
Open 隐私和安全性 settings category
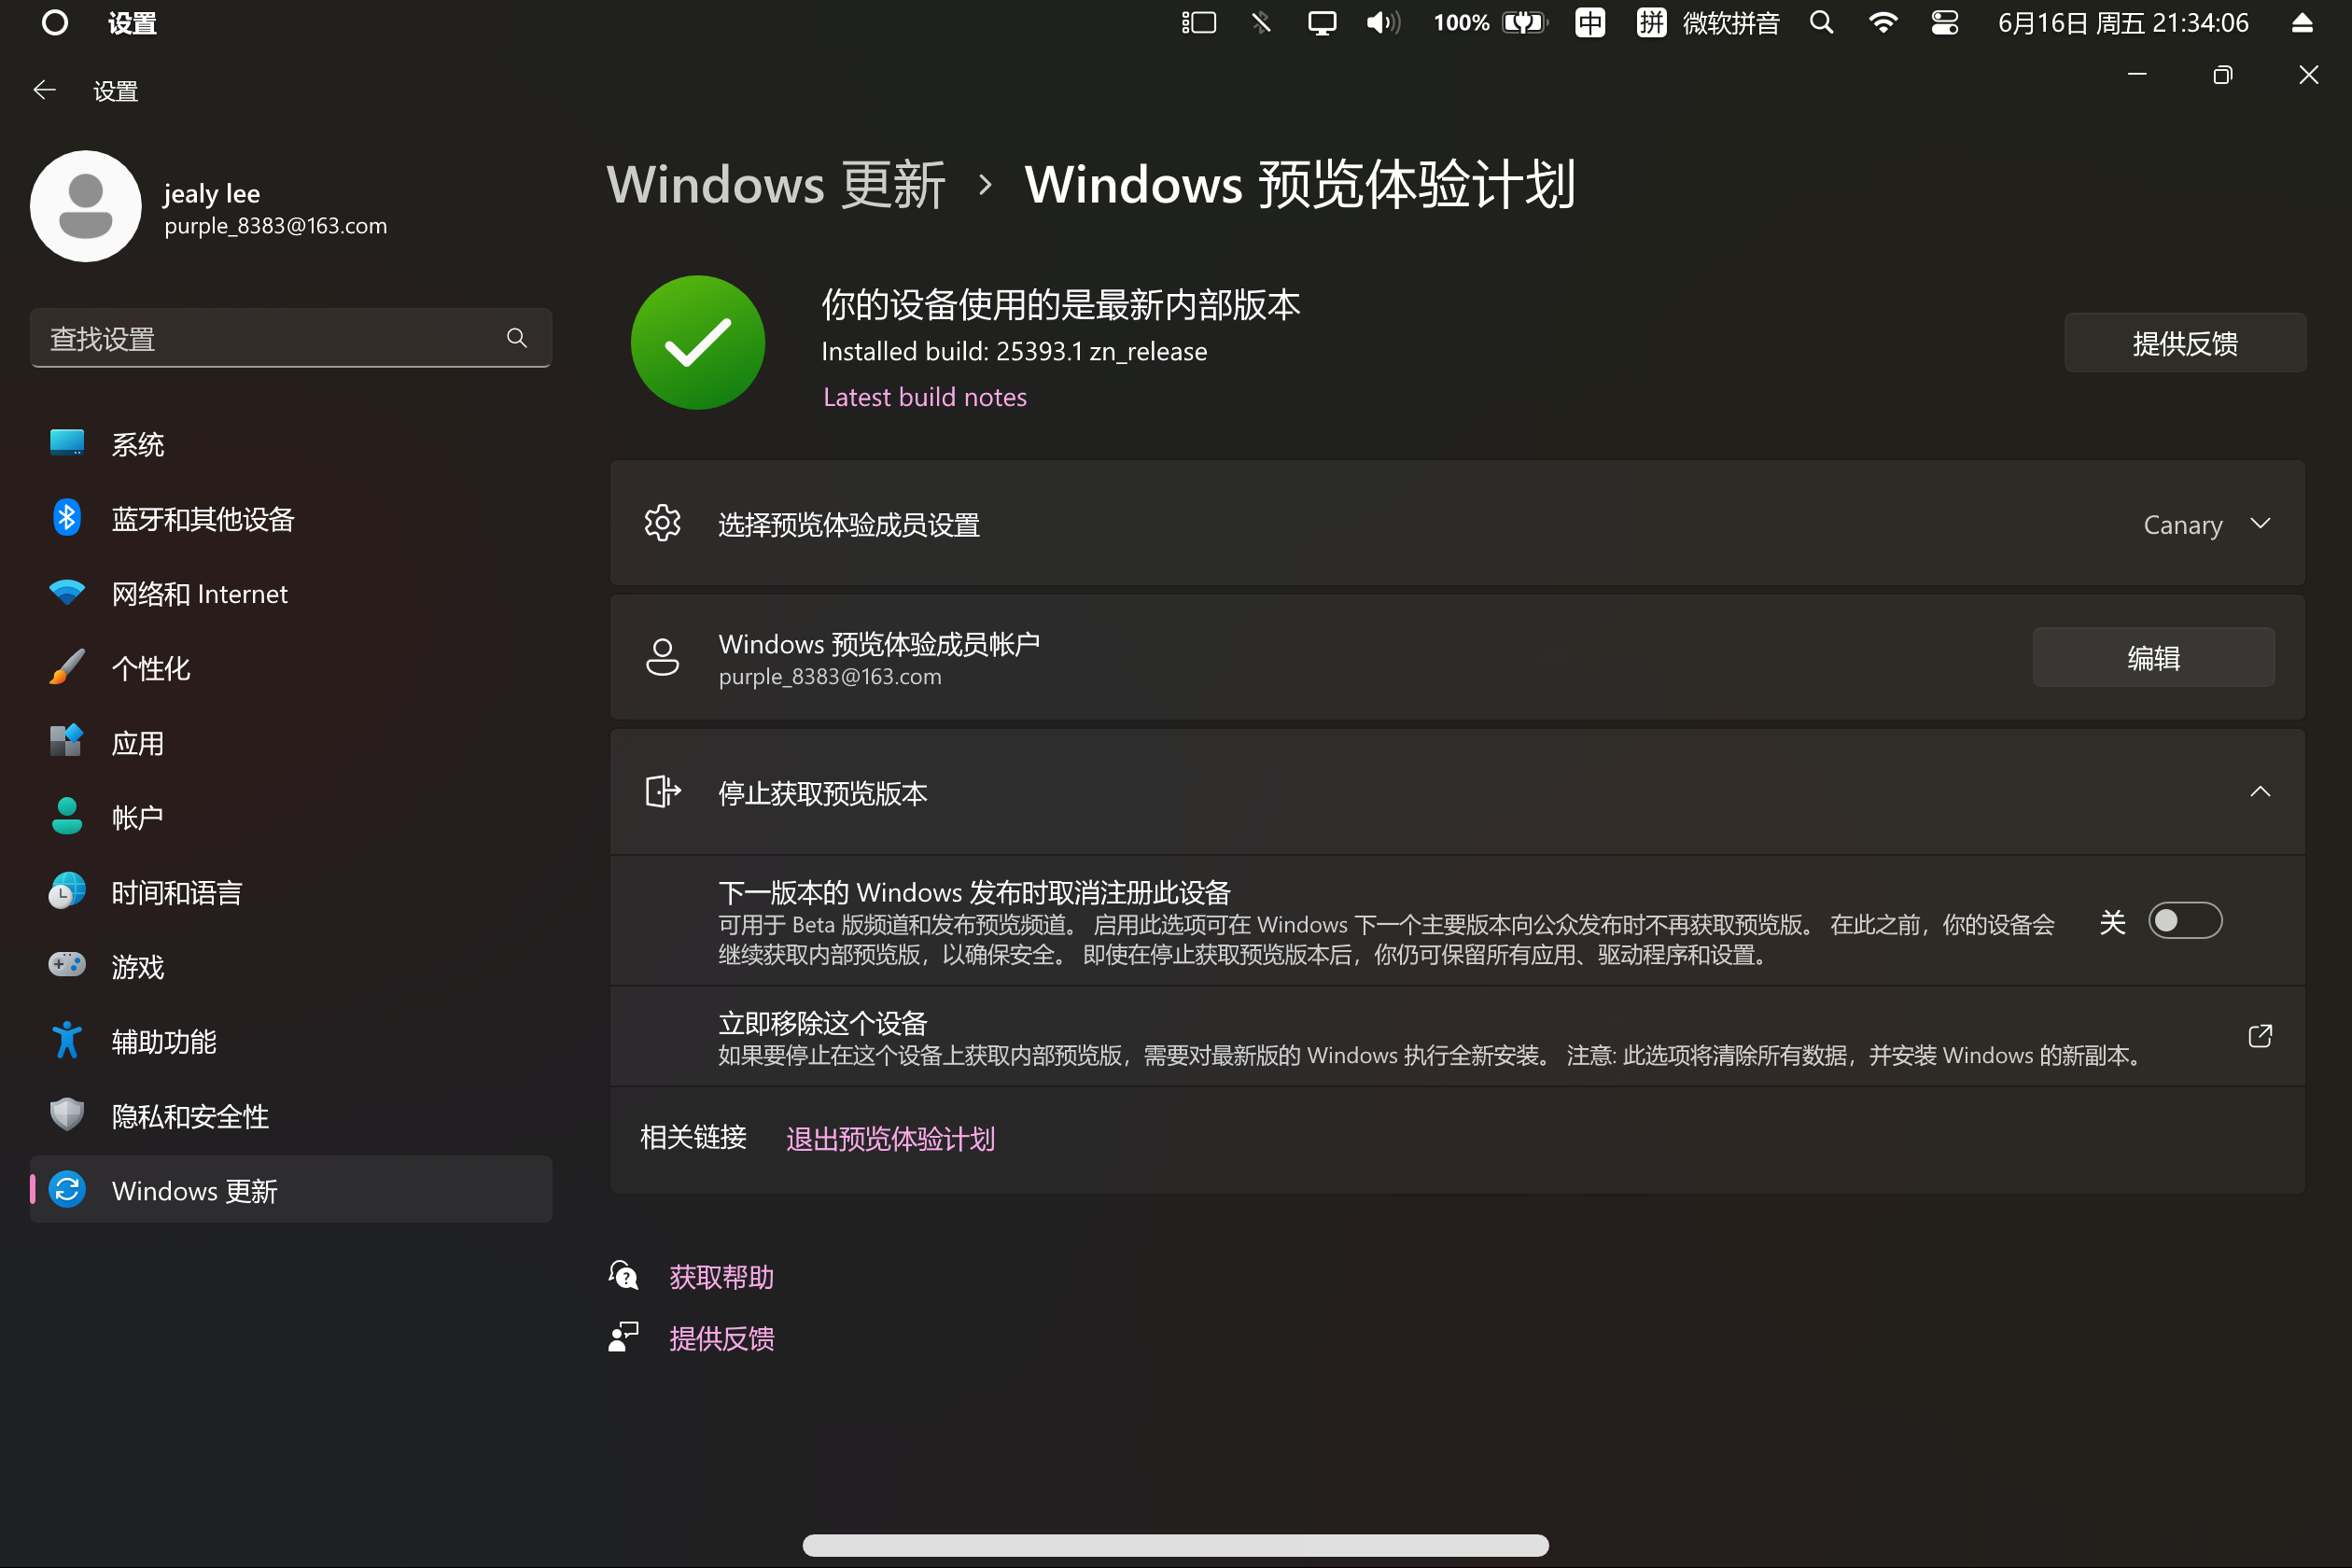291,1116
